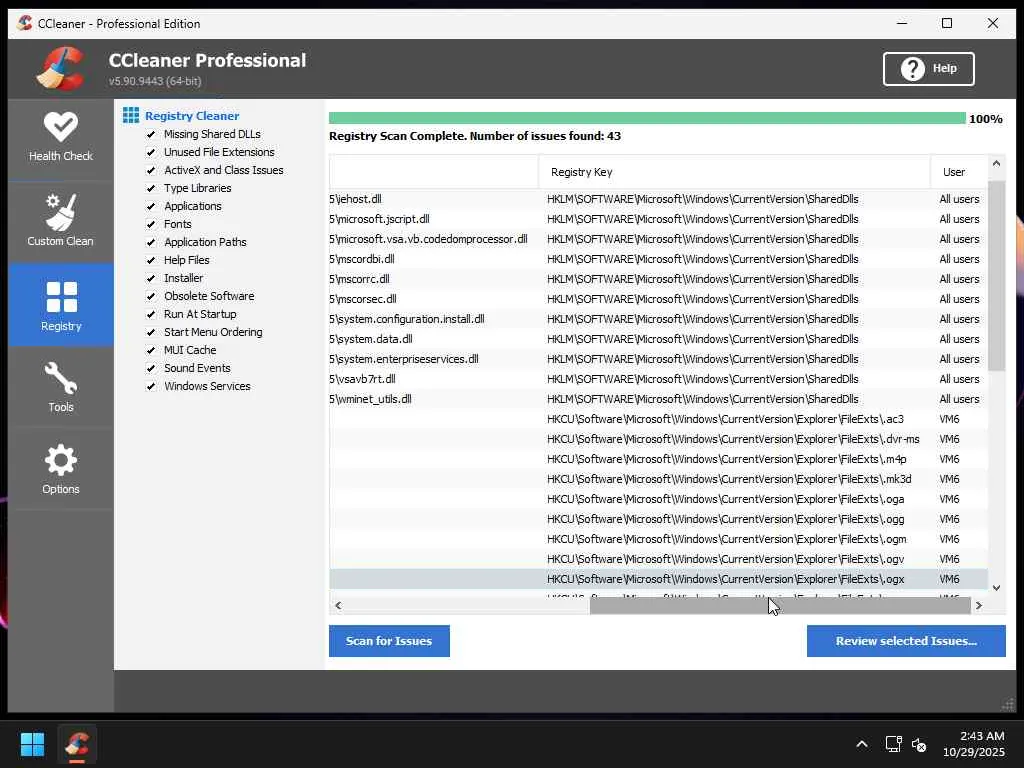1024x768 pixels.
Task: Uncheck Type Libraries option
Action: [151, 188]
